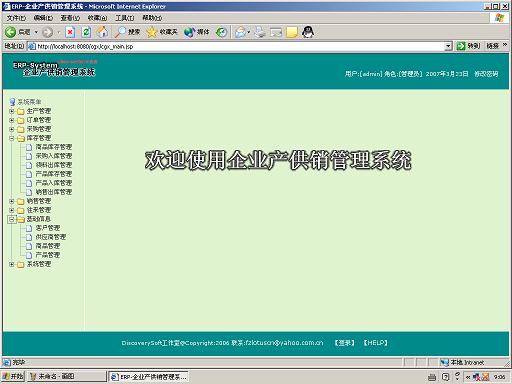Click the 修改密码 link in header
Viewport: 512px width, 384px height.
(x=486, y=74)
